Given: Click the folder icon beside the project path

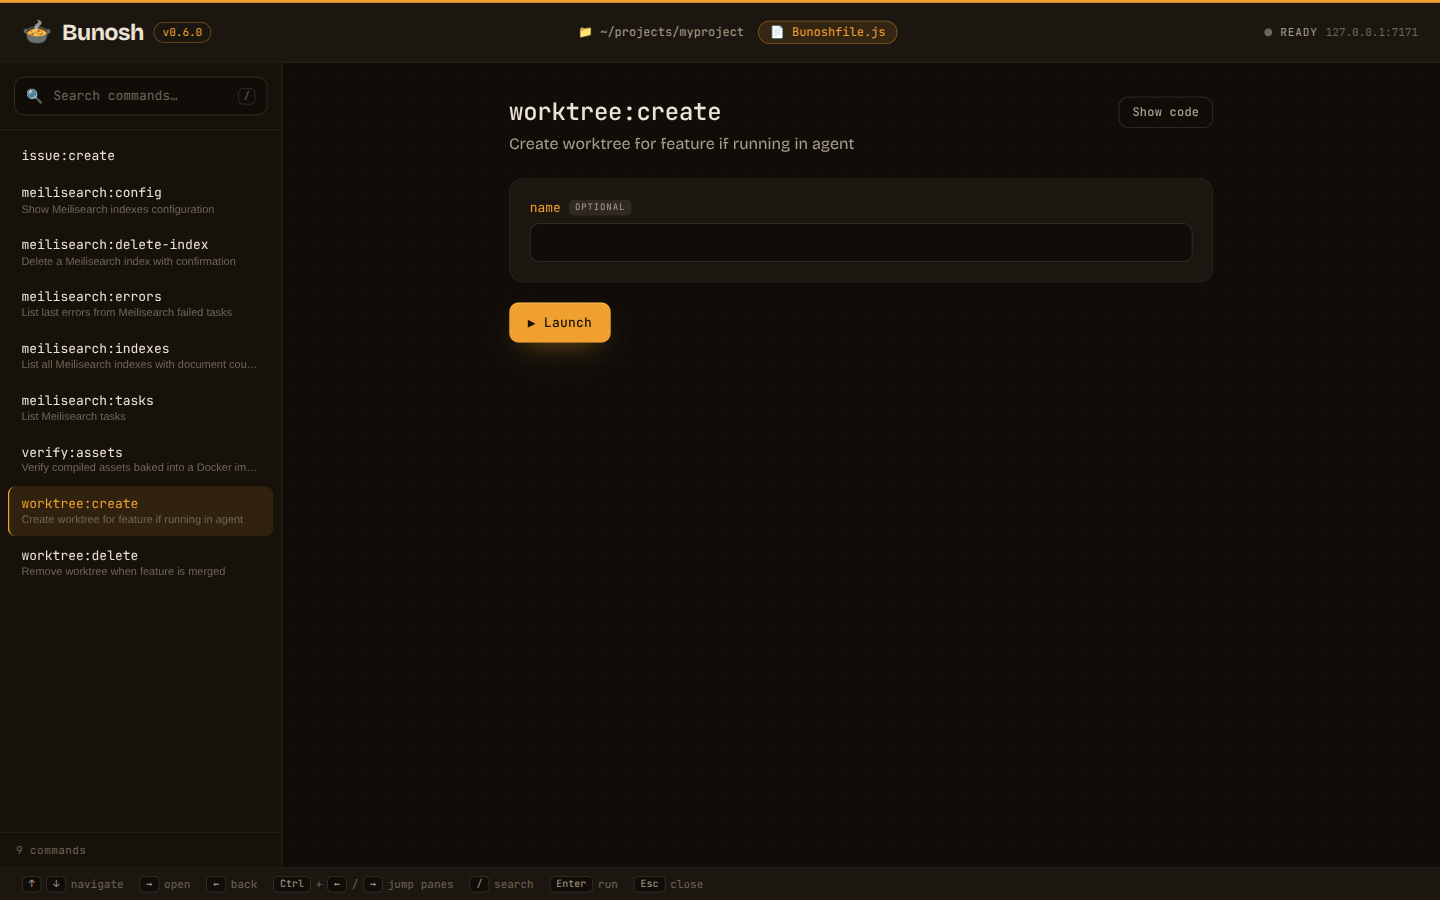Looking at the screenshot, I should [585, 32].
